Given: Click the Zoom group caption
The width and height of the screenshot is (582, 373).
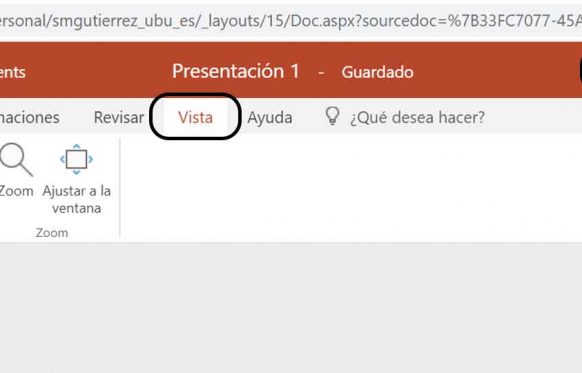Looking at the screenshot, I should tap(52, 233).
